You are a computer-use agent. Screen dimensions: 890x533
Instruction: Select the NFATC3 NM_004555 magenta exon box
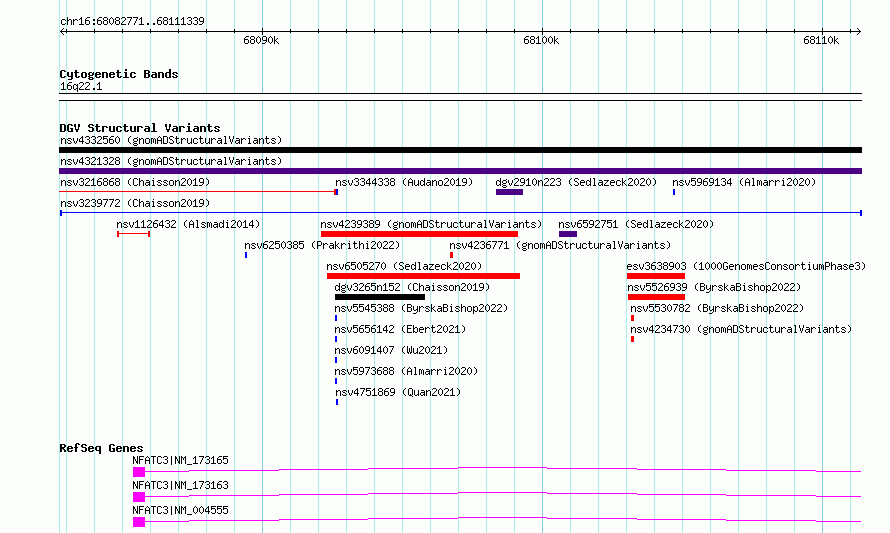[139, 522]
